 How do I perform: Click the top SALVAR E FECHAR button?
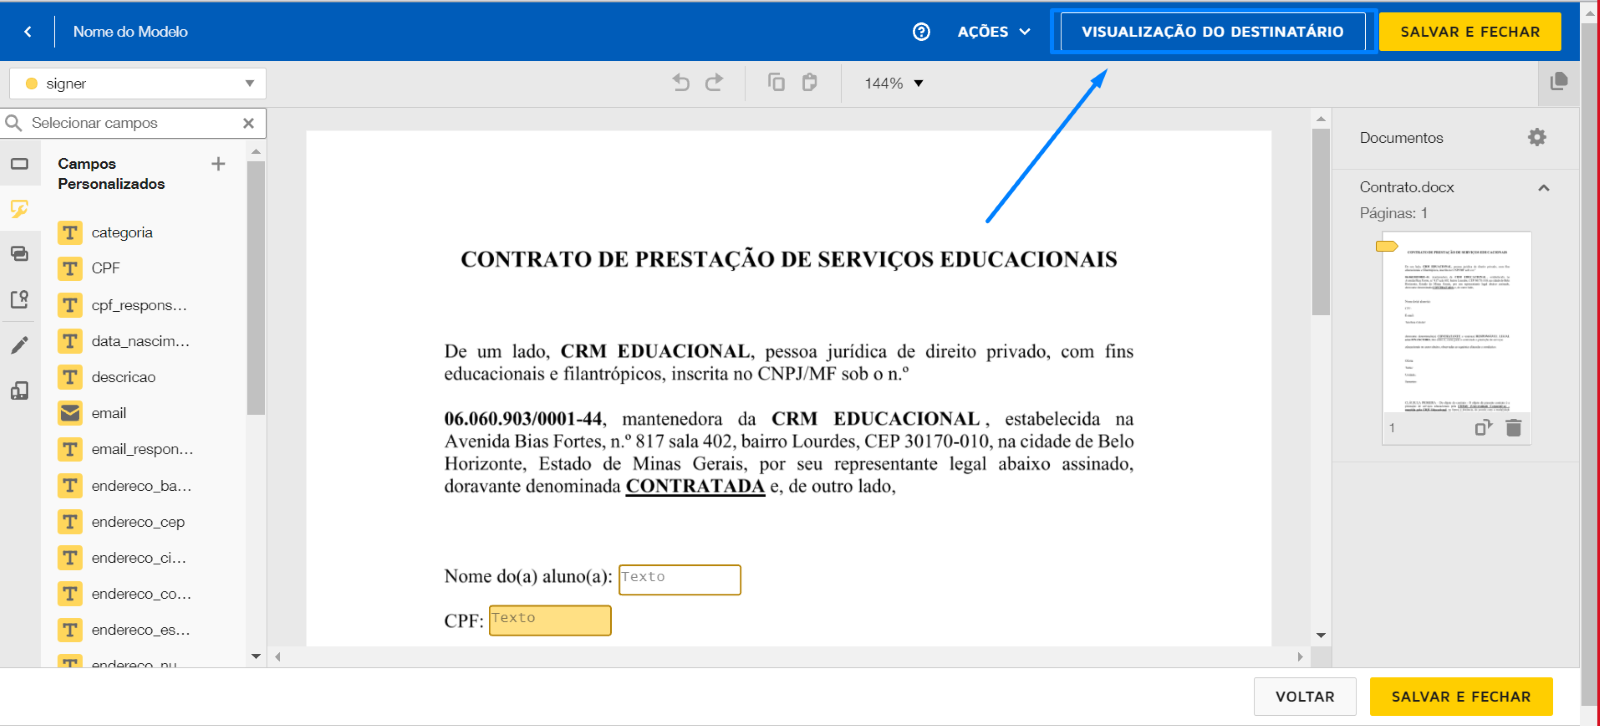tap(1470, 32)
